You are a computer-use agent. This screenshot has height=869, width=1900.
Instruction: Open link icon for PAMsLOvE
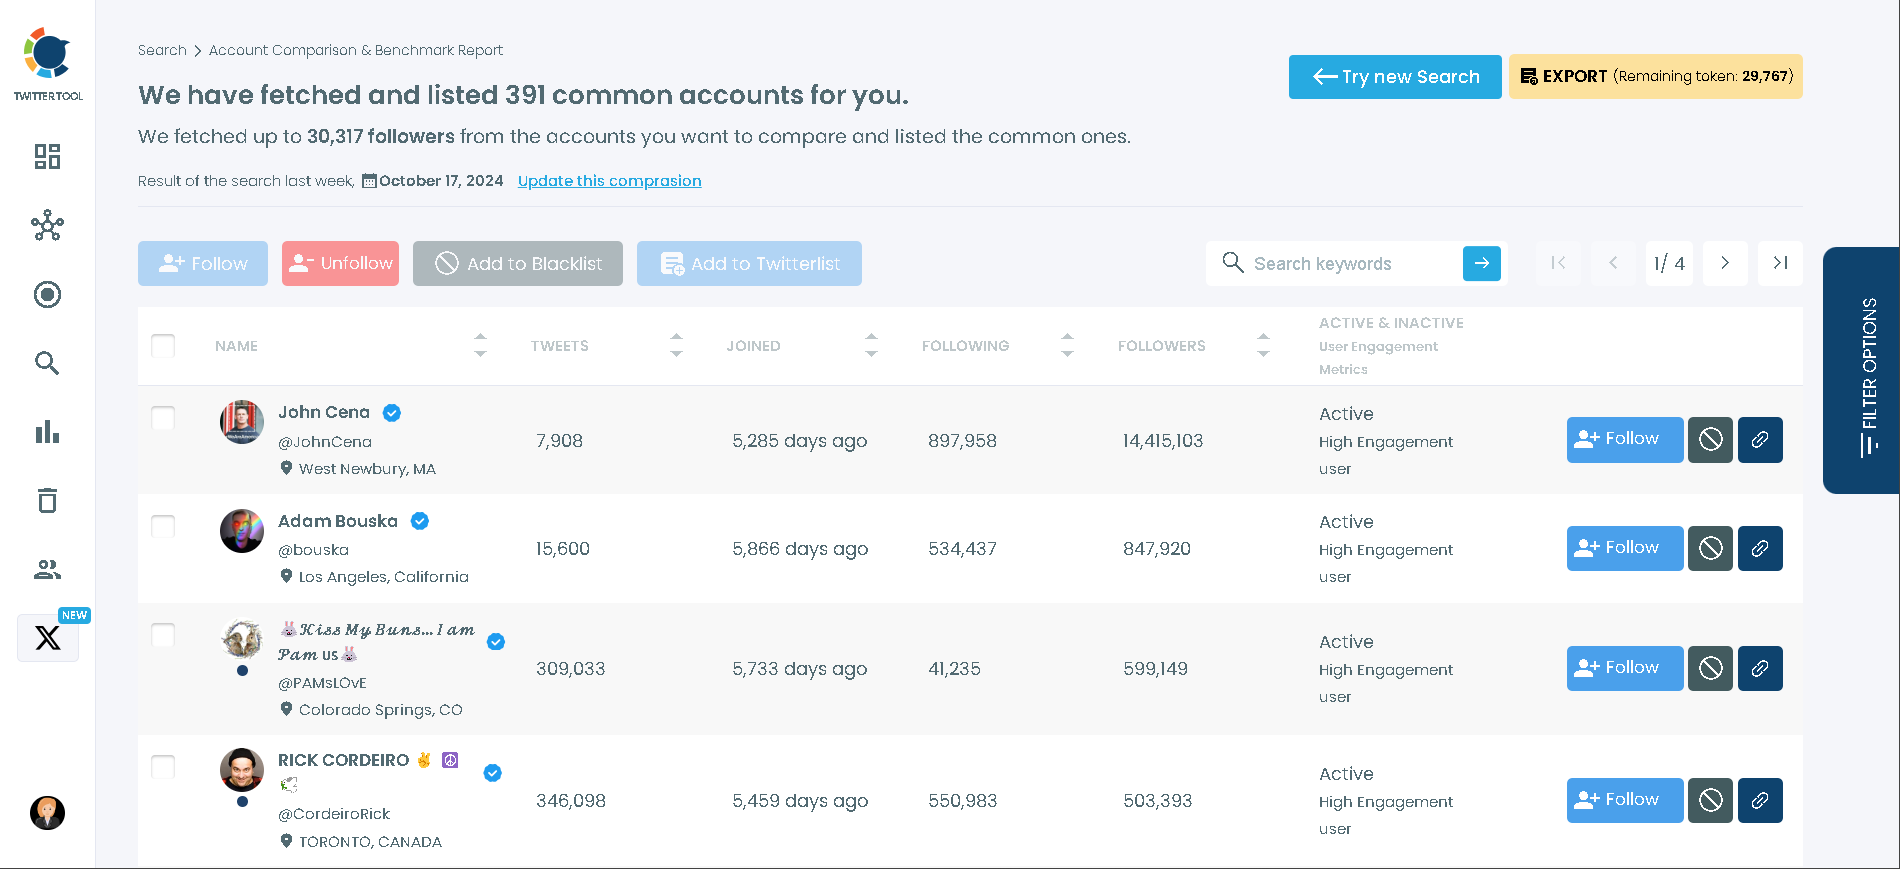pyautogui.click(x=1760, y=668)
